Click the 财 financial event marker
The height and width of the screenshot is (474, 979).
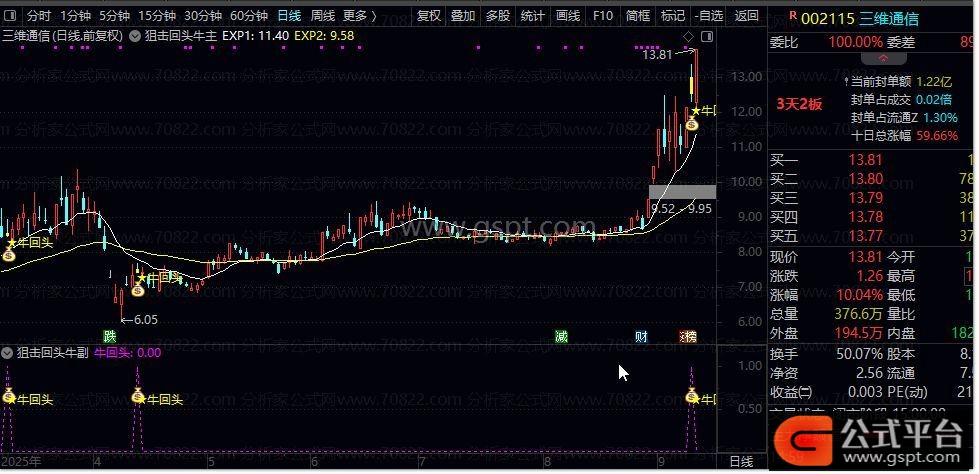tap(640, 335)
